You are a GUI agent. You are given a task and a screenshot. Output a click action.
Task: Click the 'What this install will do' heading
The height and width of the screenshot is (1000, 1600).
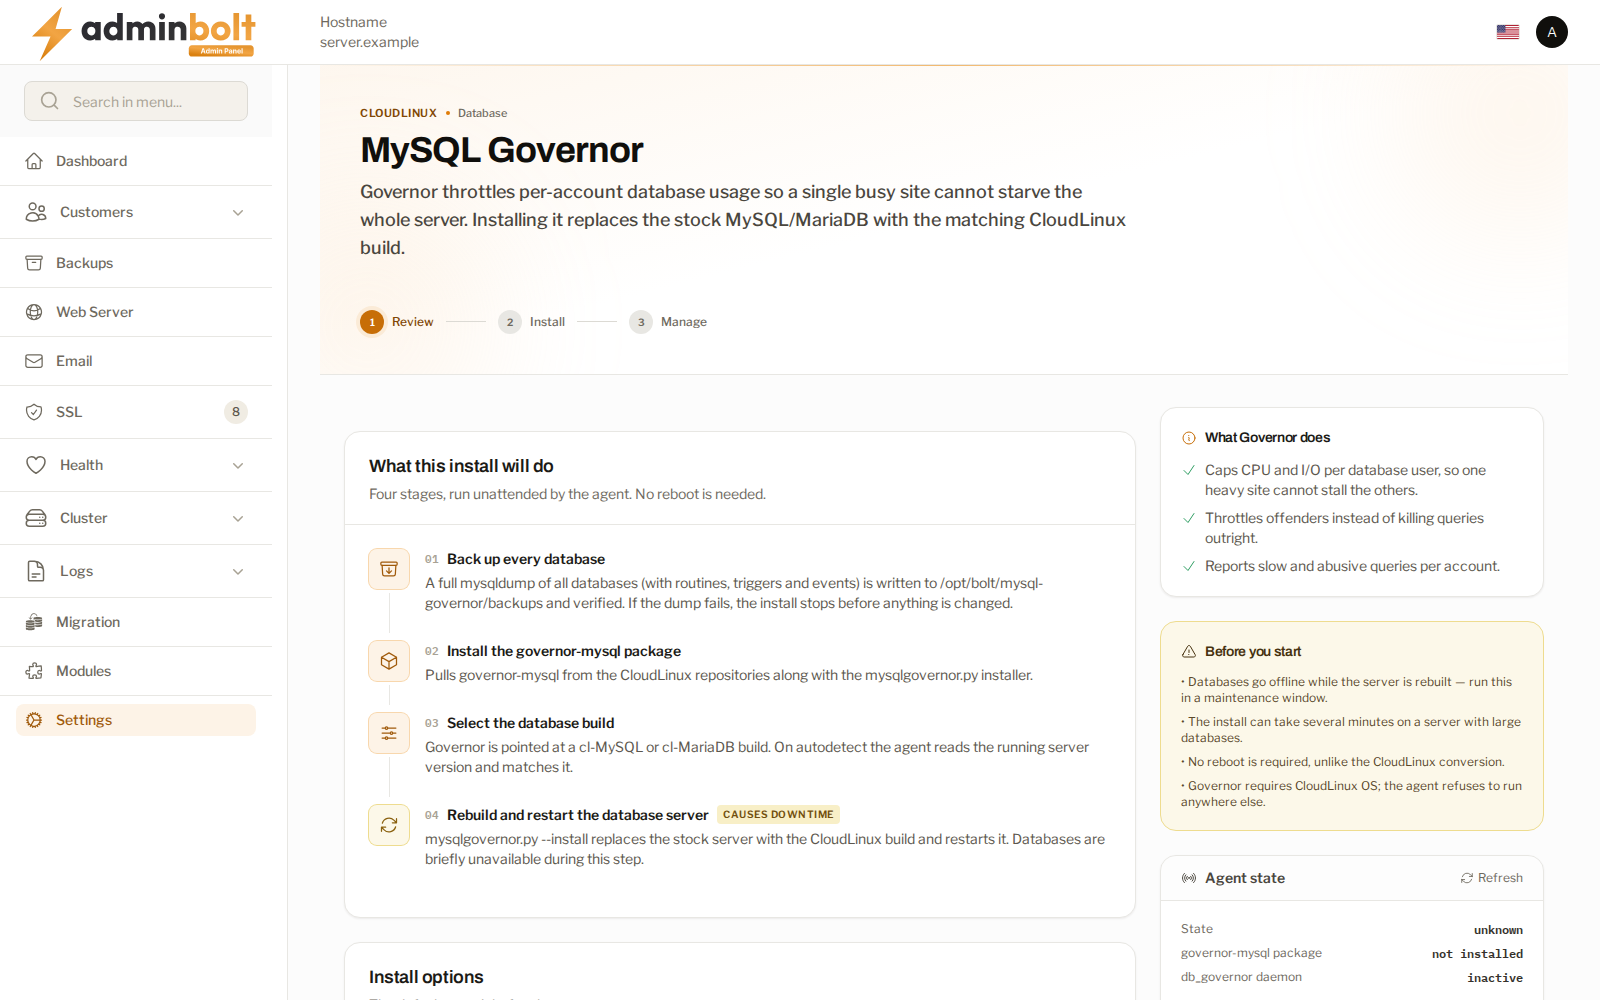pos(461,466)
